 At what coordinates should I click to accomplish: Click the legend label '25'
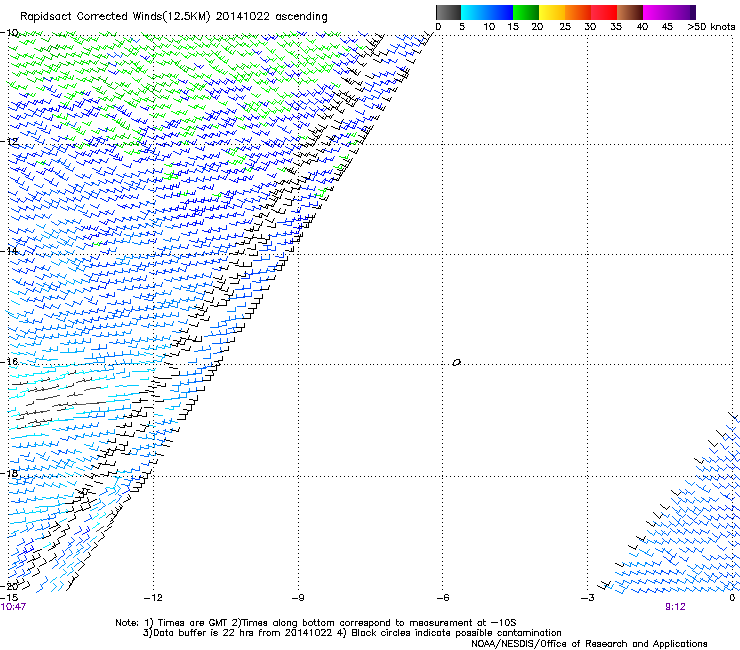[x=565, y=27]
